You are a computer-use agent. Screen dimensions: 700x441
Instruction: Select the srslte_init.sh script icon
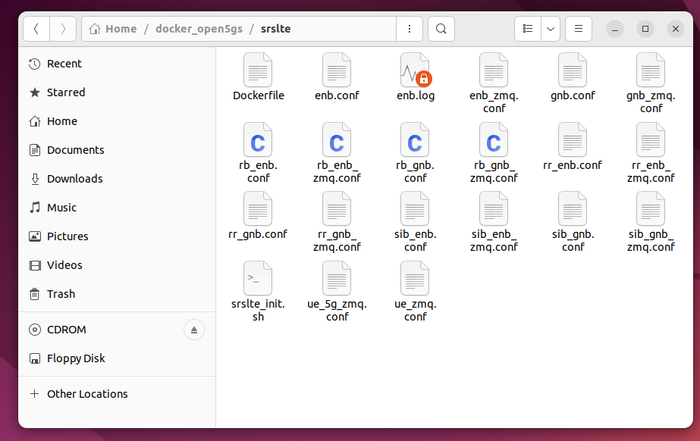coord(258,278)
